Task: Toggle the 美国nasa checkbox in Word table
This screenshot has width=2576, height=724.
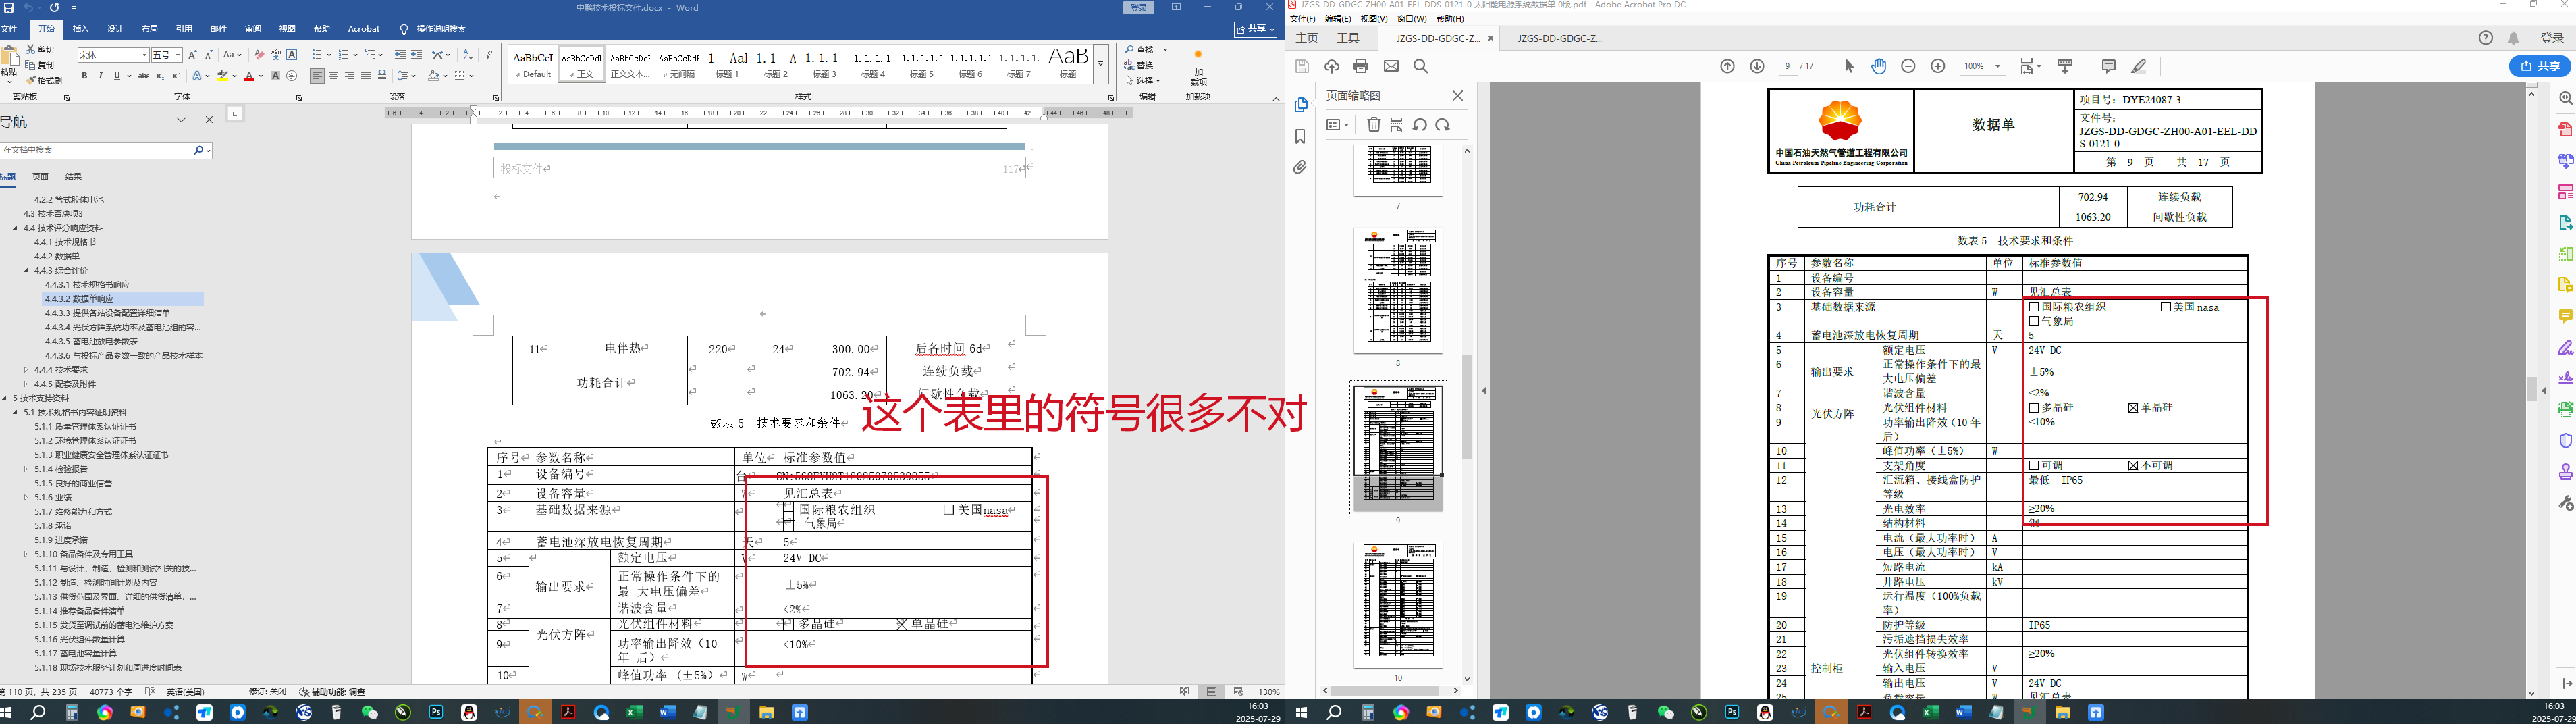Action: [x=948, y=510]
